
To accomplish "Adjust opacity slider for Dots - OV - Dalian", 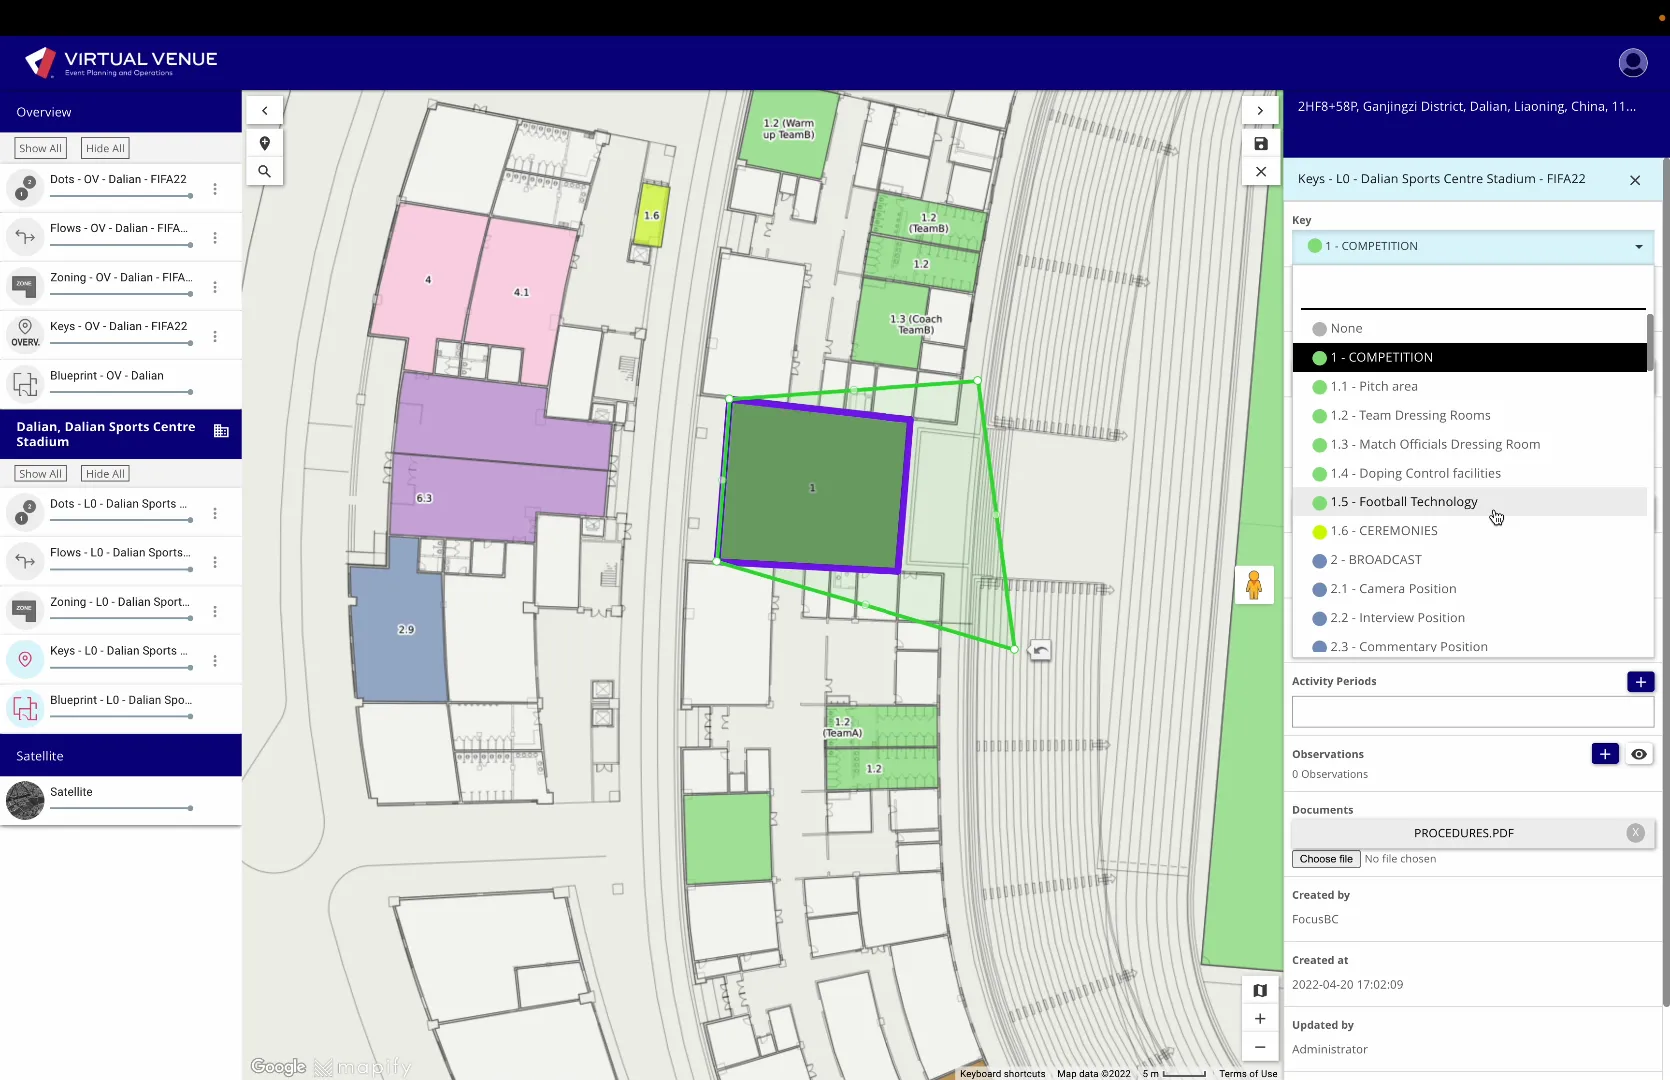I will [121, 196].
